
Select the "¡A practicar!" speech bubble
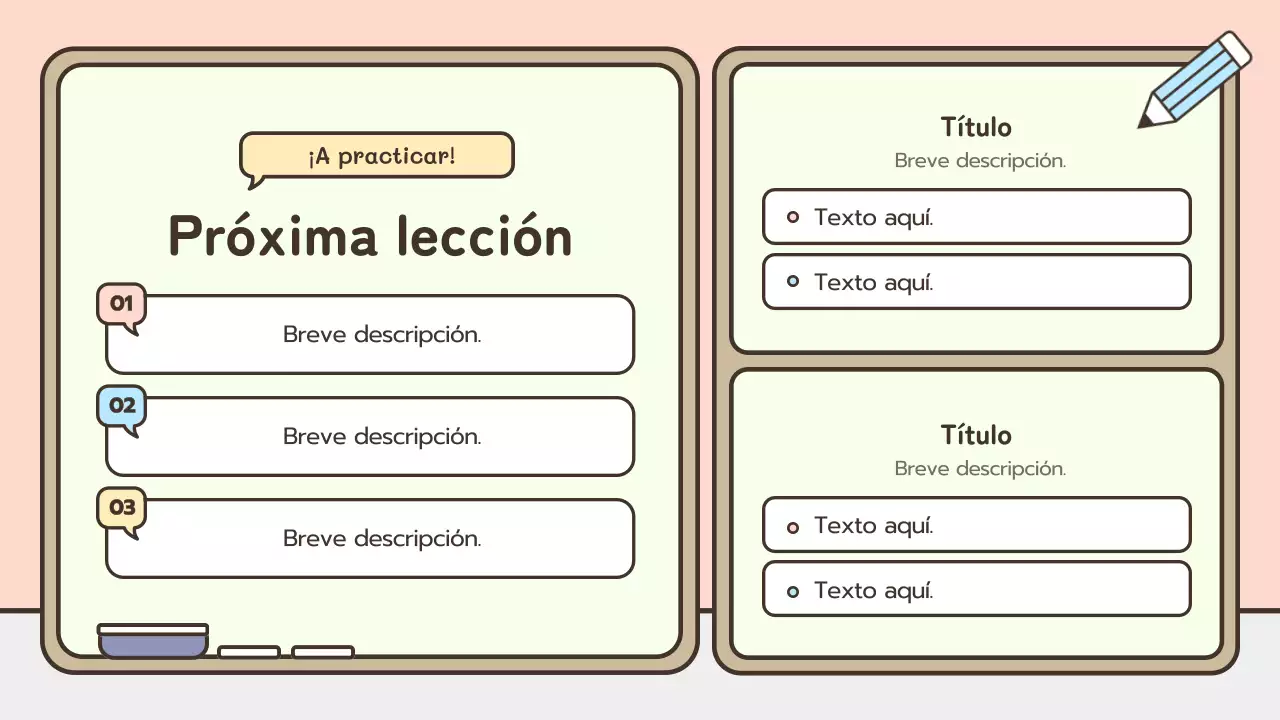point(379,156)
